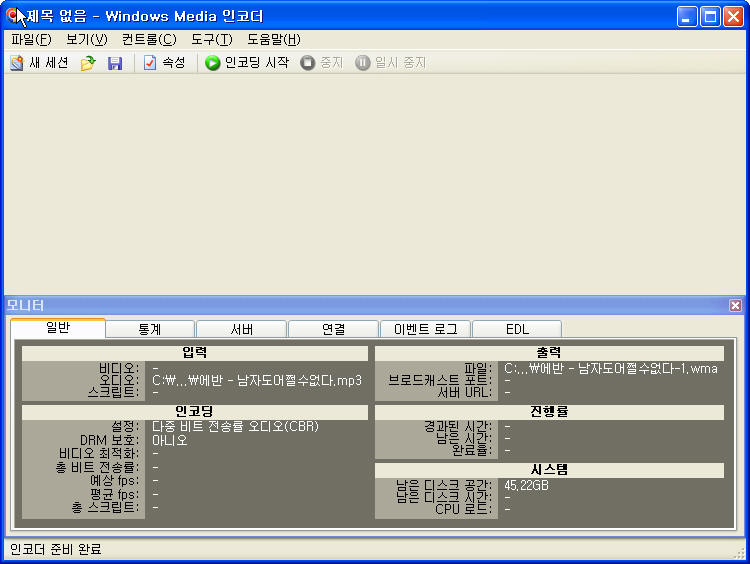
Task: Click the input audio path ending in .mp3
Action: coord(257,380)
